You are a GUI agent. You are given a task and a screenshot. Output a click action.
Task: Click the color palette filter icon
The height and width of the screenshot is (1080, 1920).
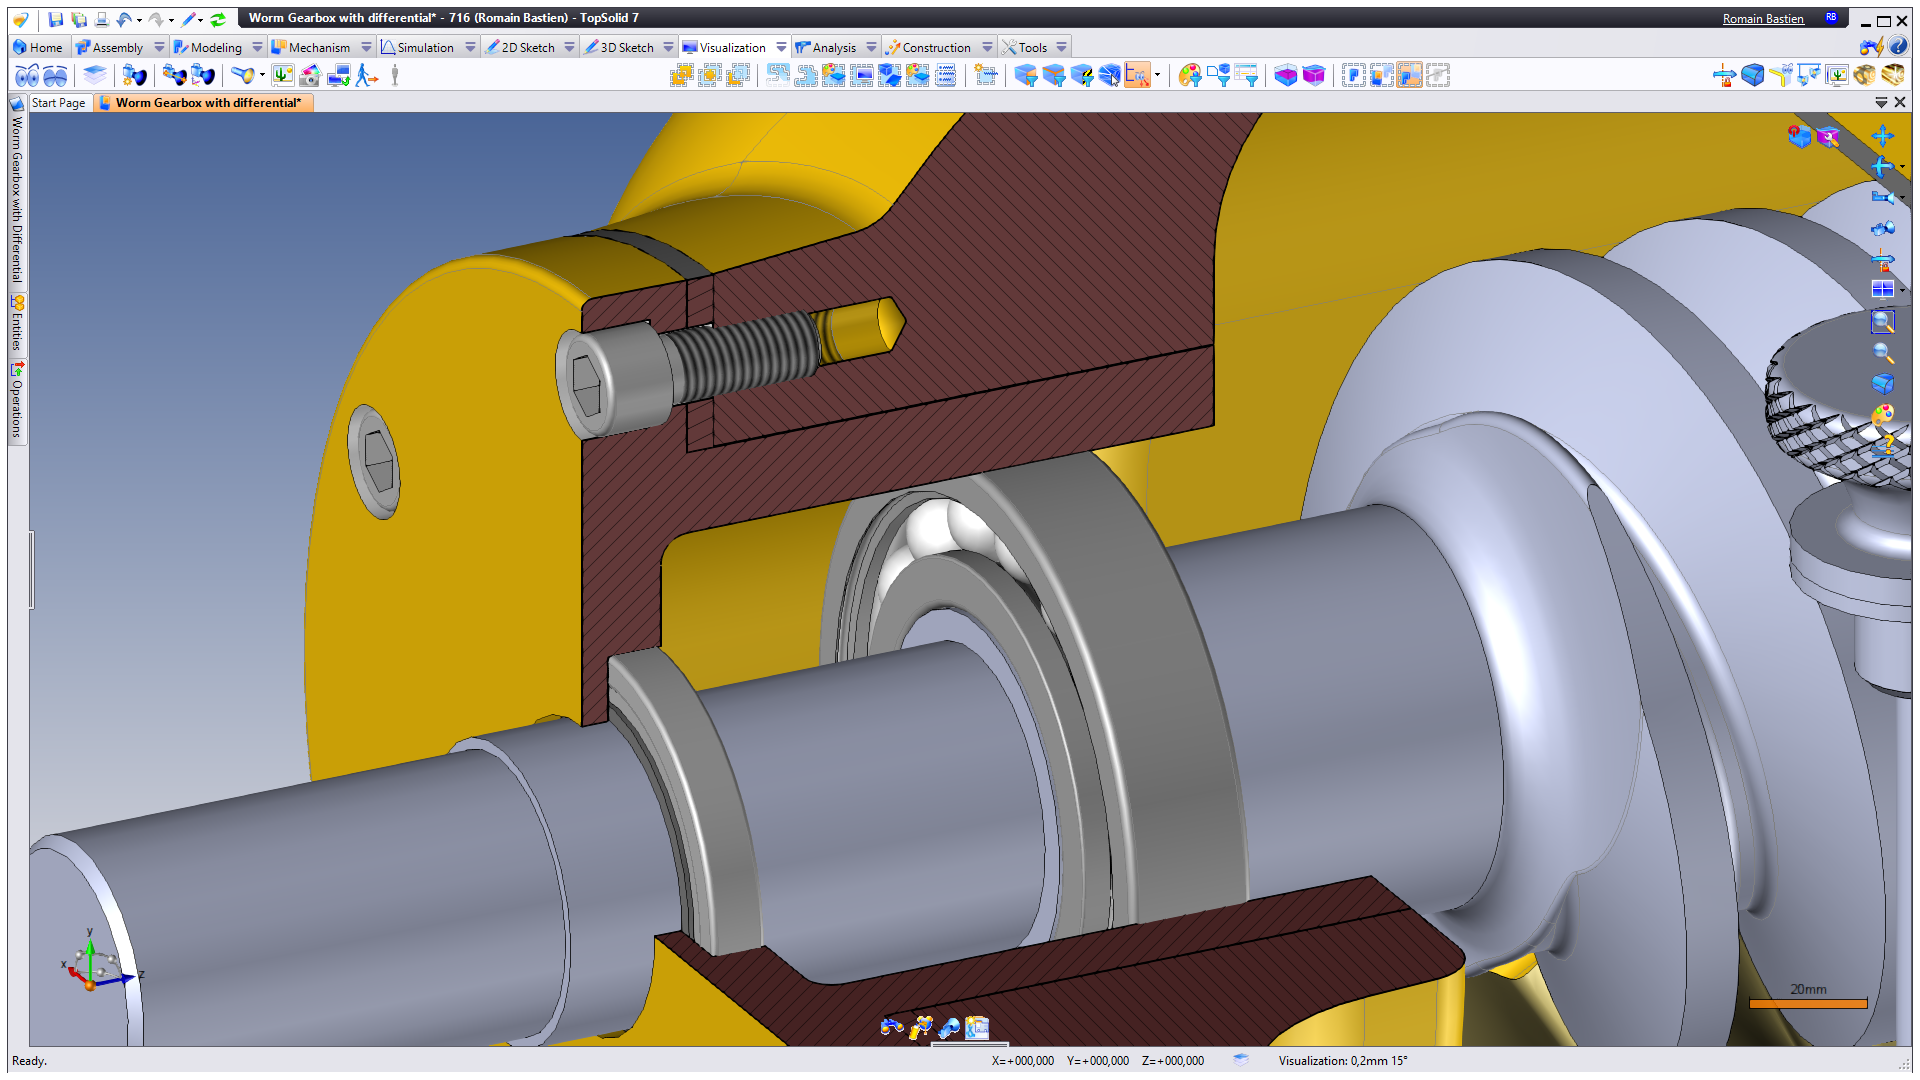tap(1189, 76)
